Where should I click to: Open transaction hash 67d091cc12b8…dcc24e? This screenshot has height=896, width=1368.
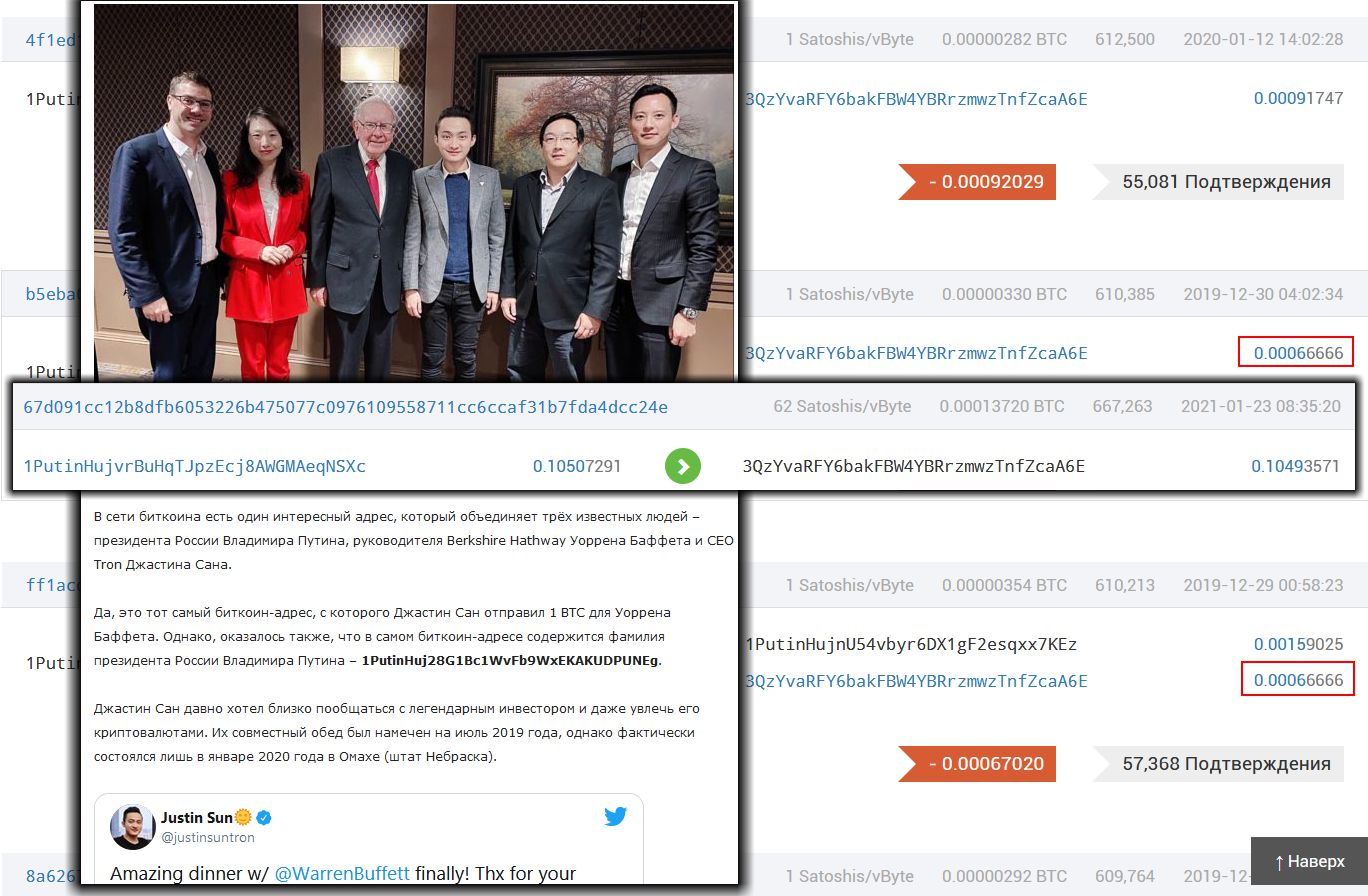345,407
